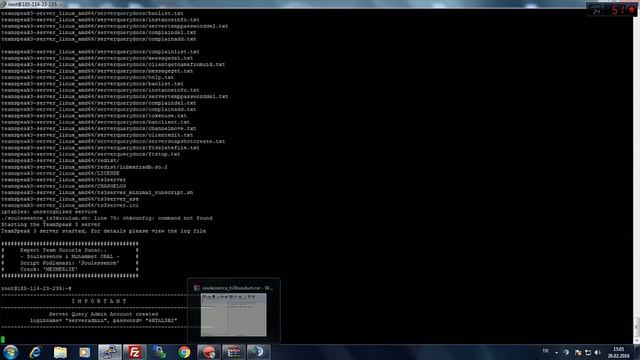The height and width of the screenshot is (360, 640).
Task: Click the 'I M P O R T A N T' heading
Action: coord(99,301)
